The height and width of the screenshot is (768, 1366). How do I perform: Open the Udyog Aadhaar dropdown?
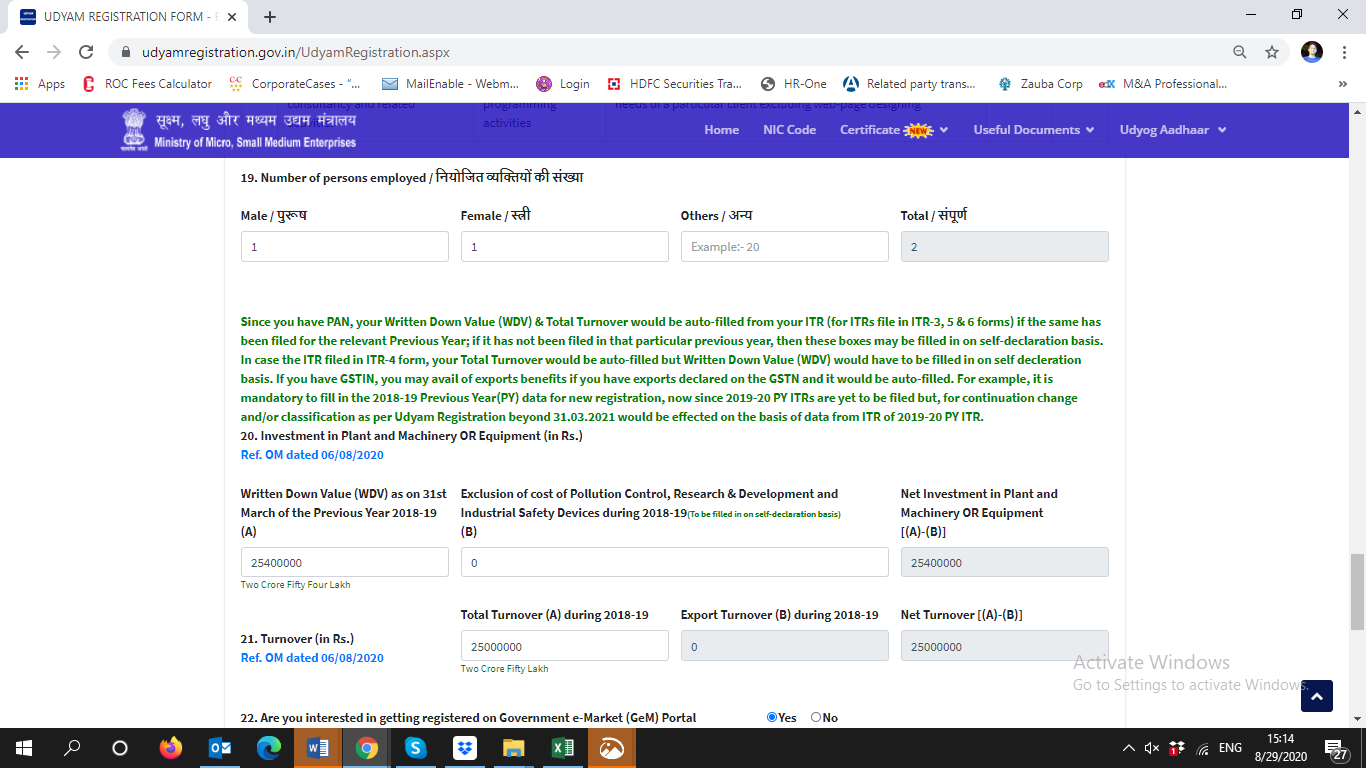1172,130
